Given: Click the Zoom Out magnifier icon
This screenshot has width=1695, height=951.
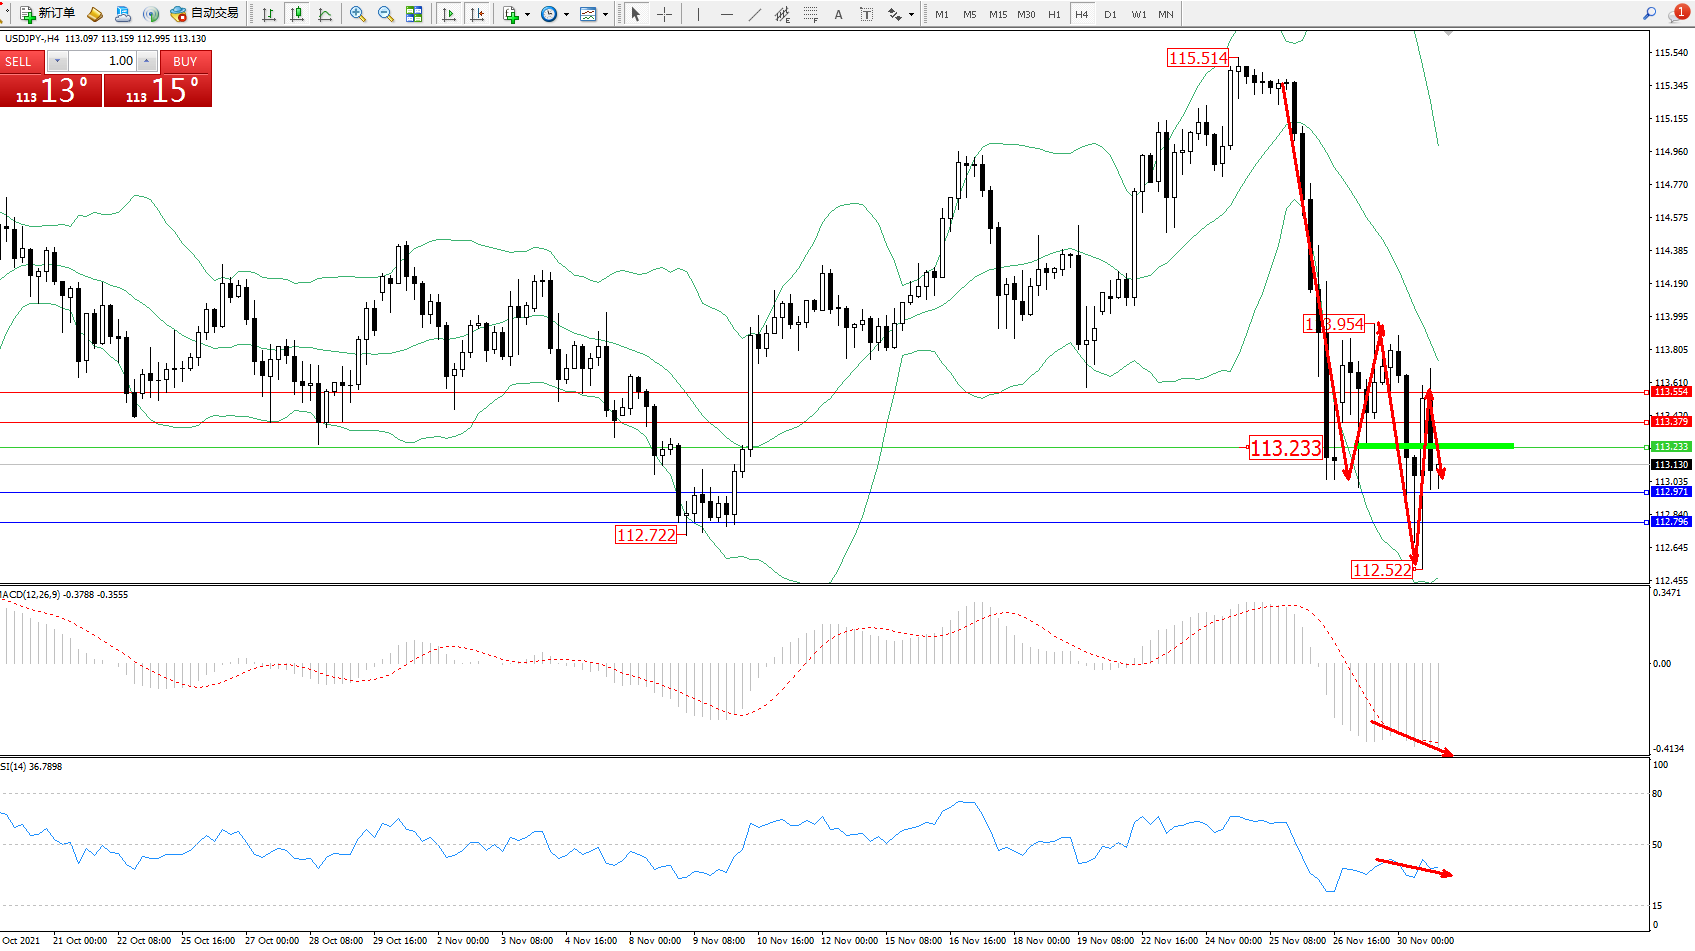Looking at the screenshot, I should [x=385, y=14].
